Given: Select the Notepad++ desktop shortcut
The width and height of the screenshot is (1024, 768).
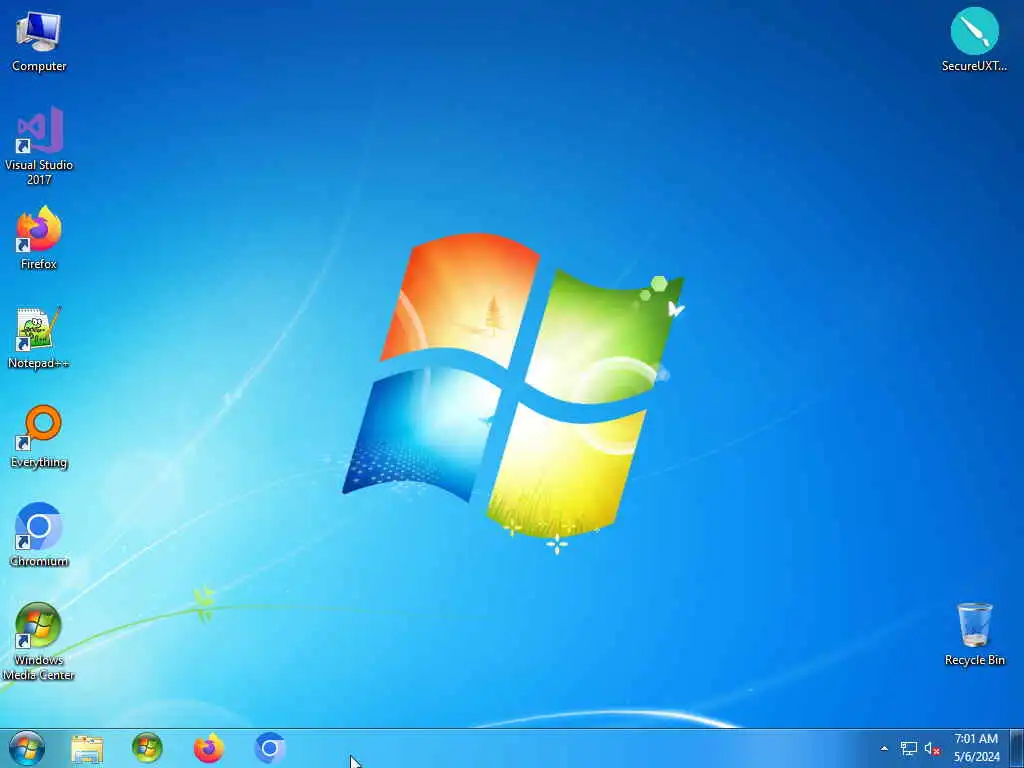Looking at the screenshot, I should pos(39,338).
